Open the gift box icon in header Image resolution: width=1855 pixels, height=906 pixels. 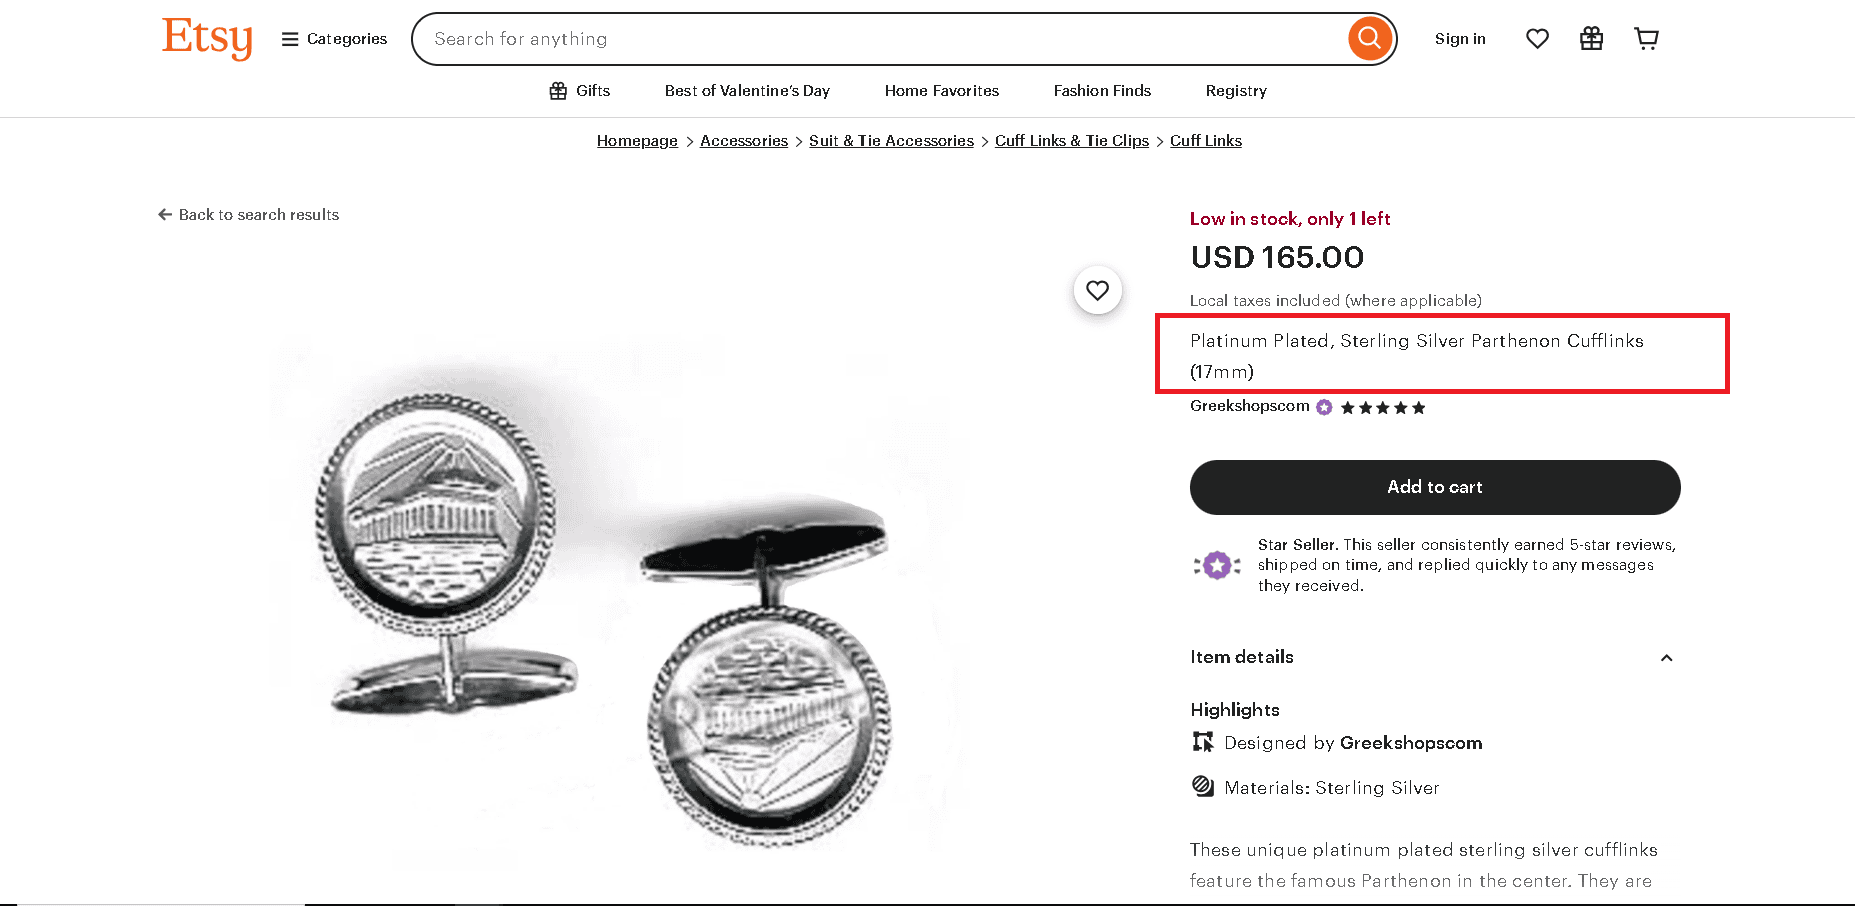[1591, 38]
